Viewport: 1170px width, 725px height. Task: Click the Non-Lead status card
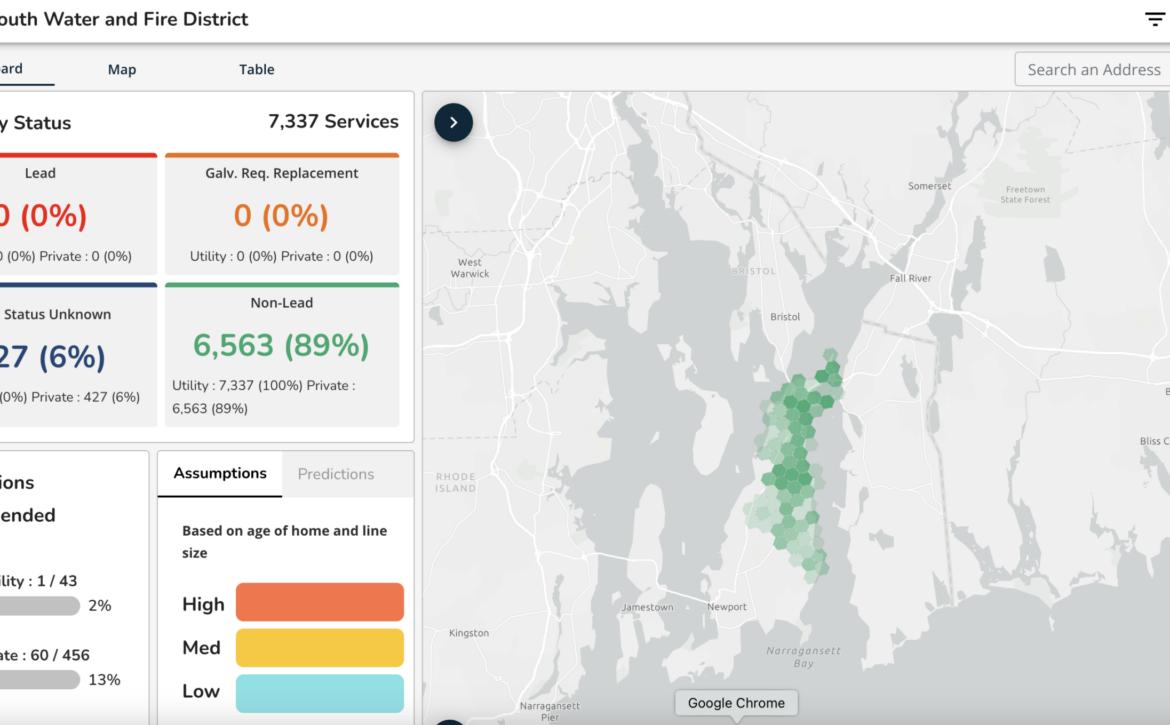tap(282, 356)
